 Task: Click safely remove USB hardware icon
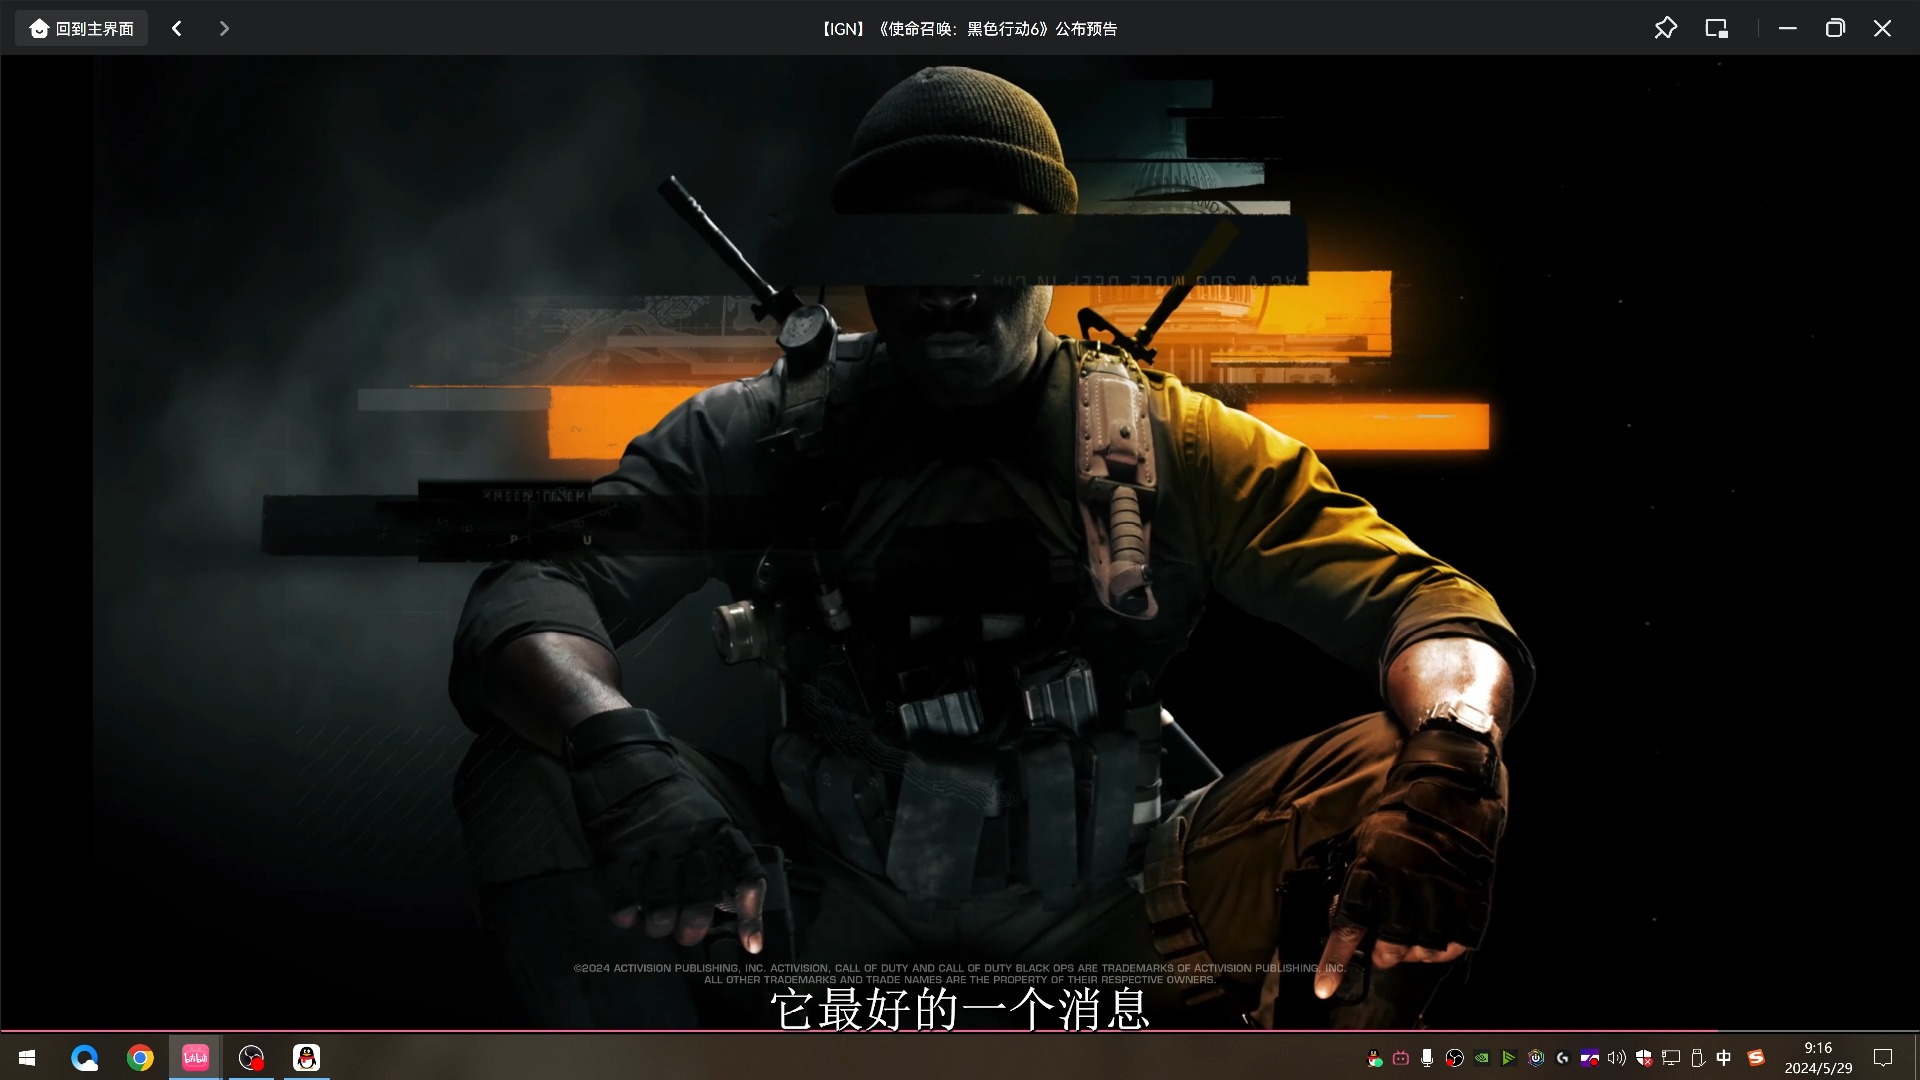1697,1058
